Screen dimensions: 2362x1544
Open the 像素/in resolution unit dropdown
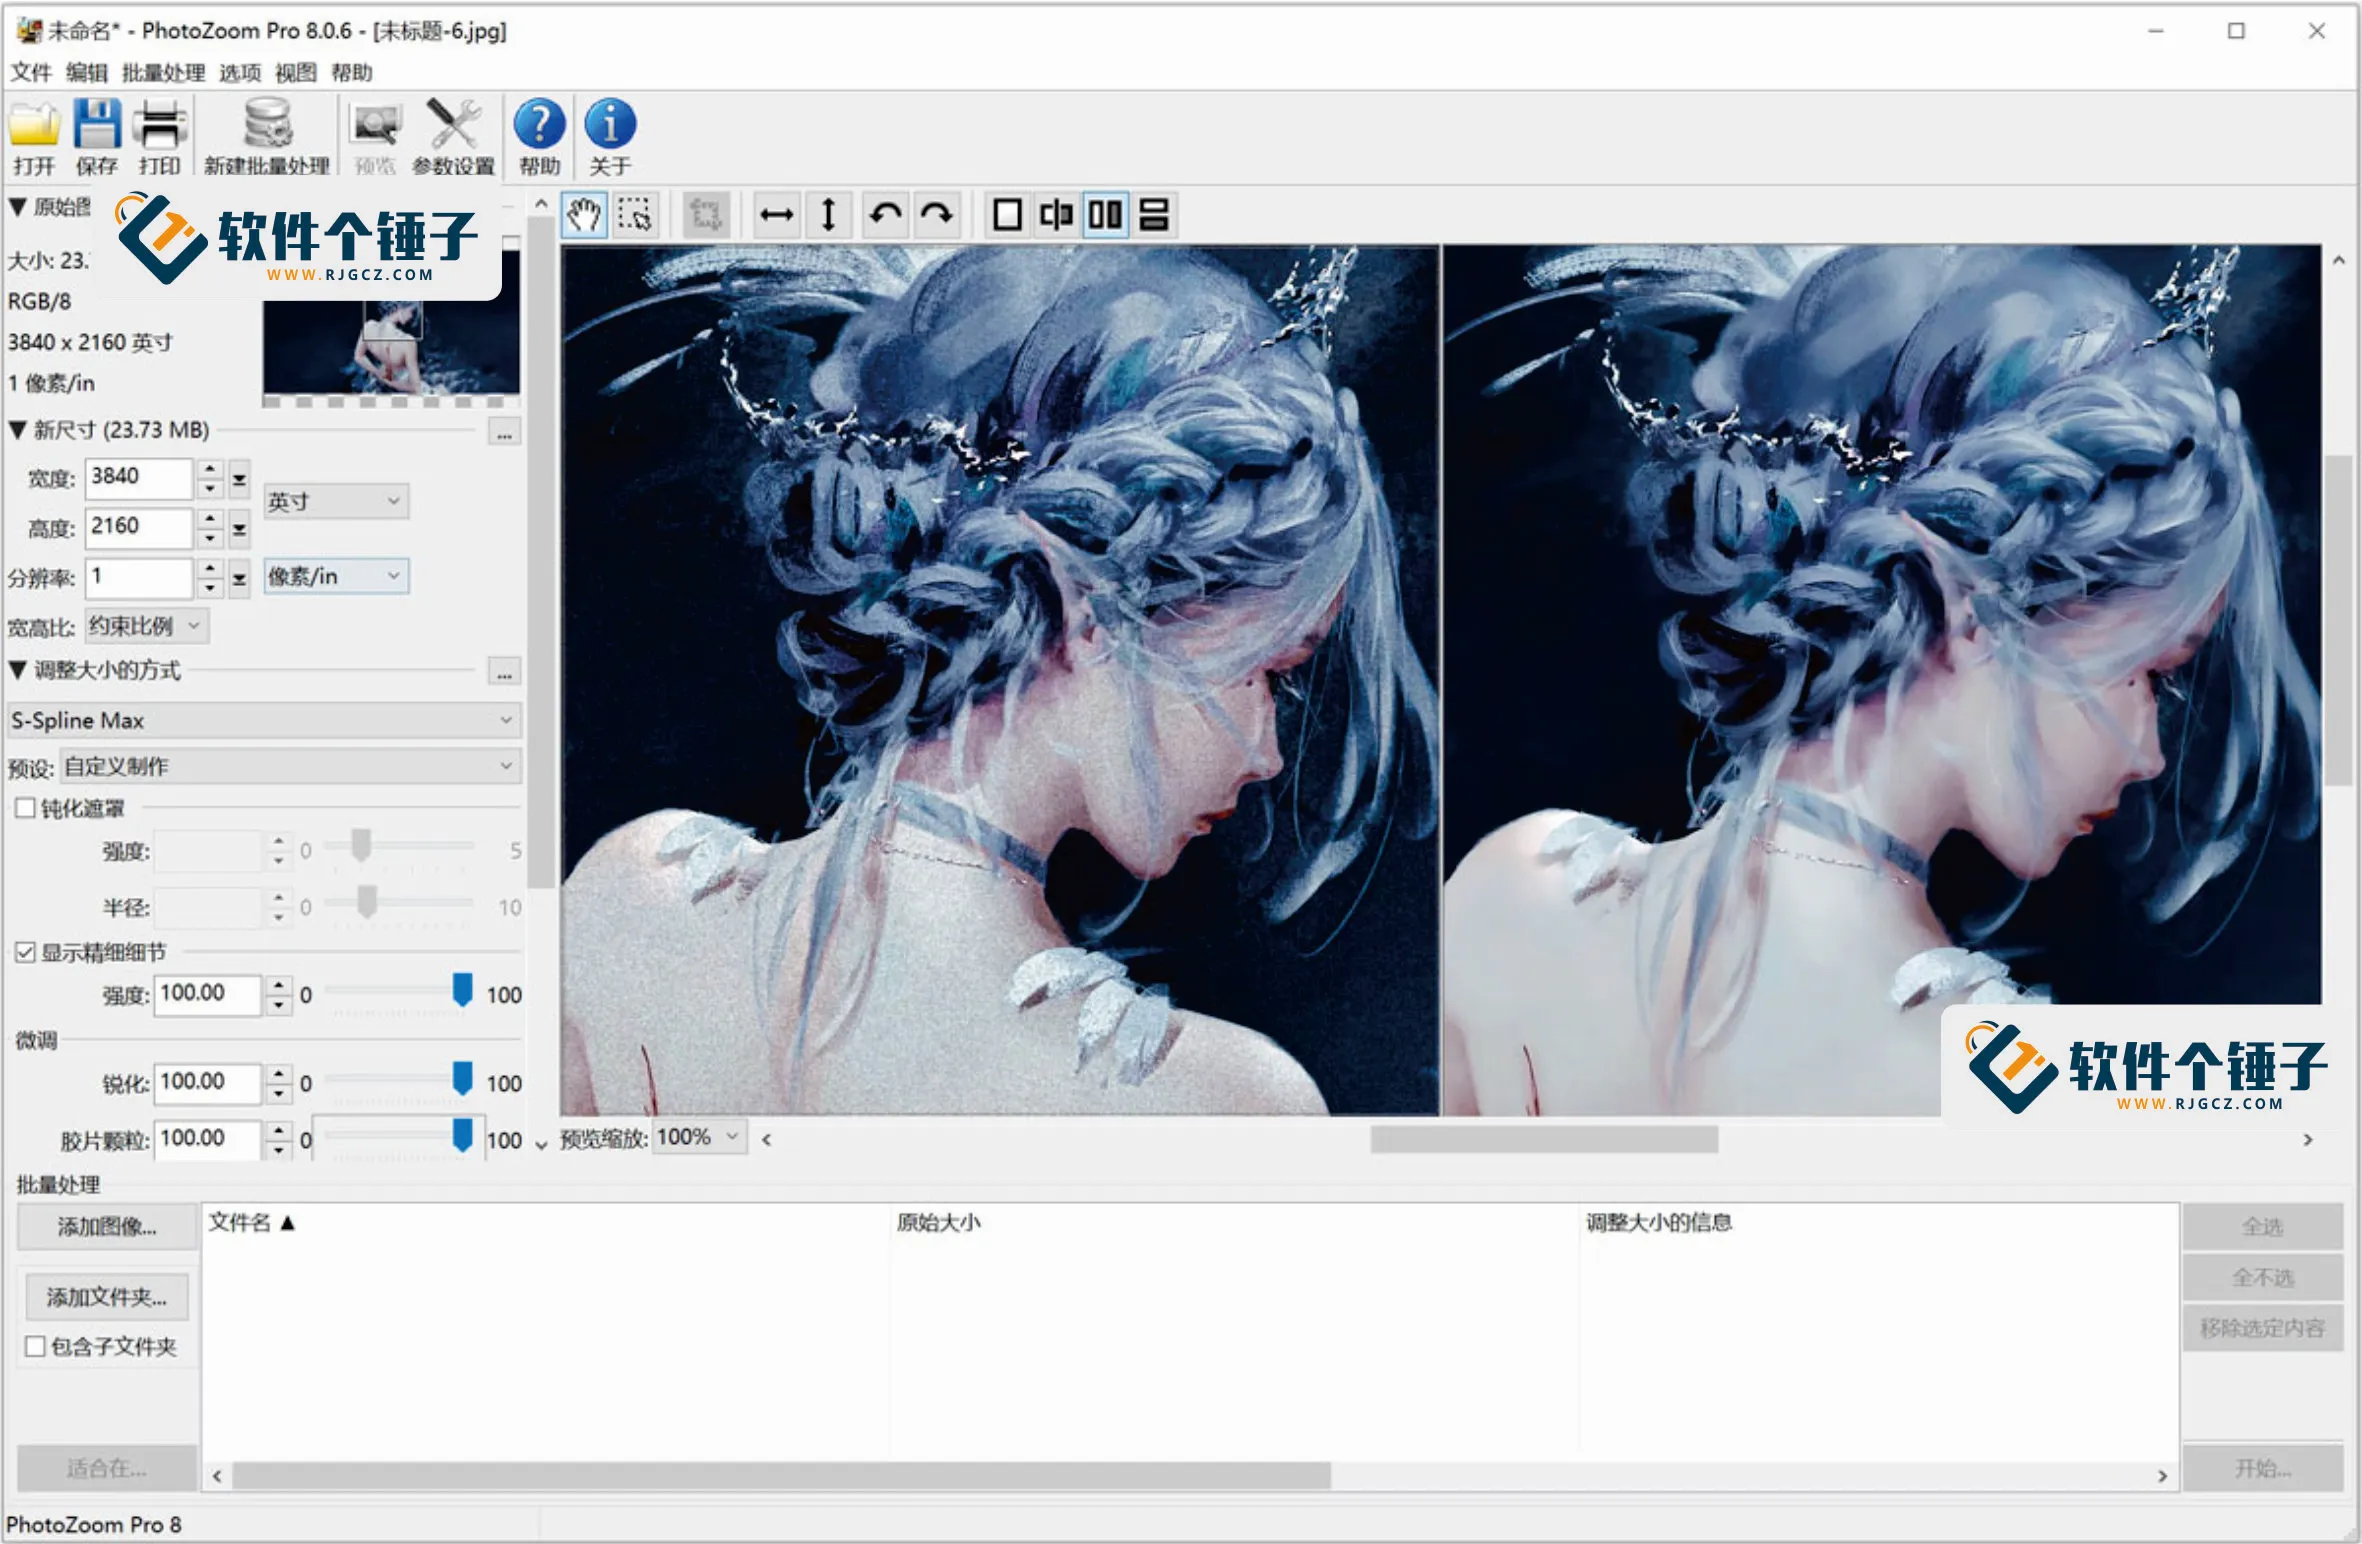pos(336,577)
